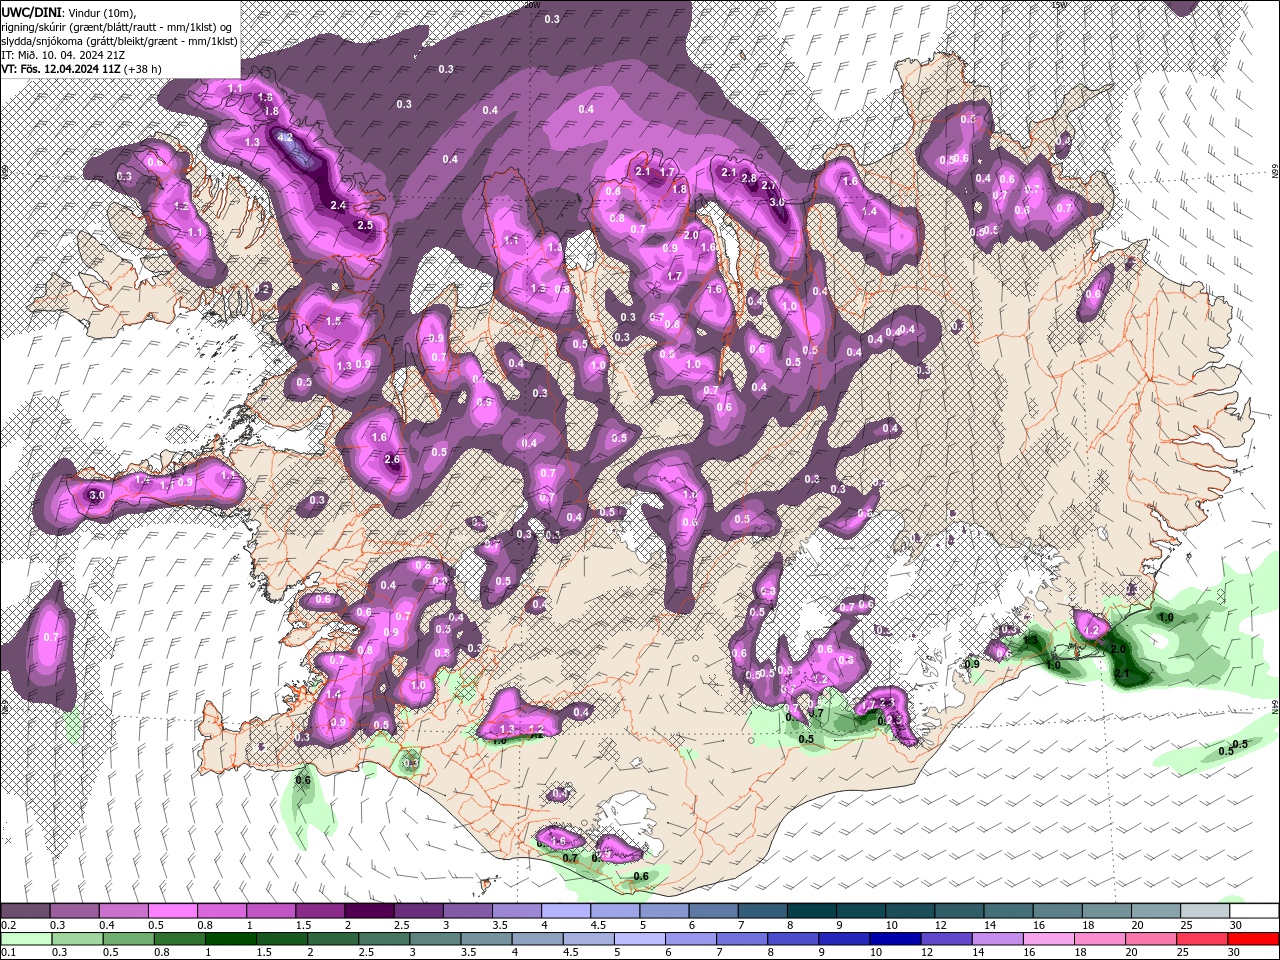This screenshot has height=960, width=1280.
Task: Click the 2.8 precipitation value on the map
Action: coord(749,178)
